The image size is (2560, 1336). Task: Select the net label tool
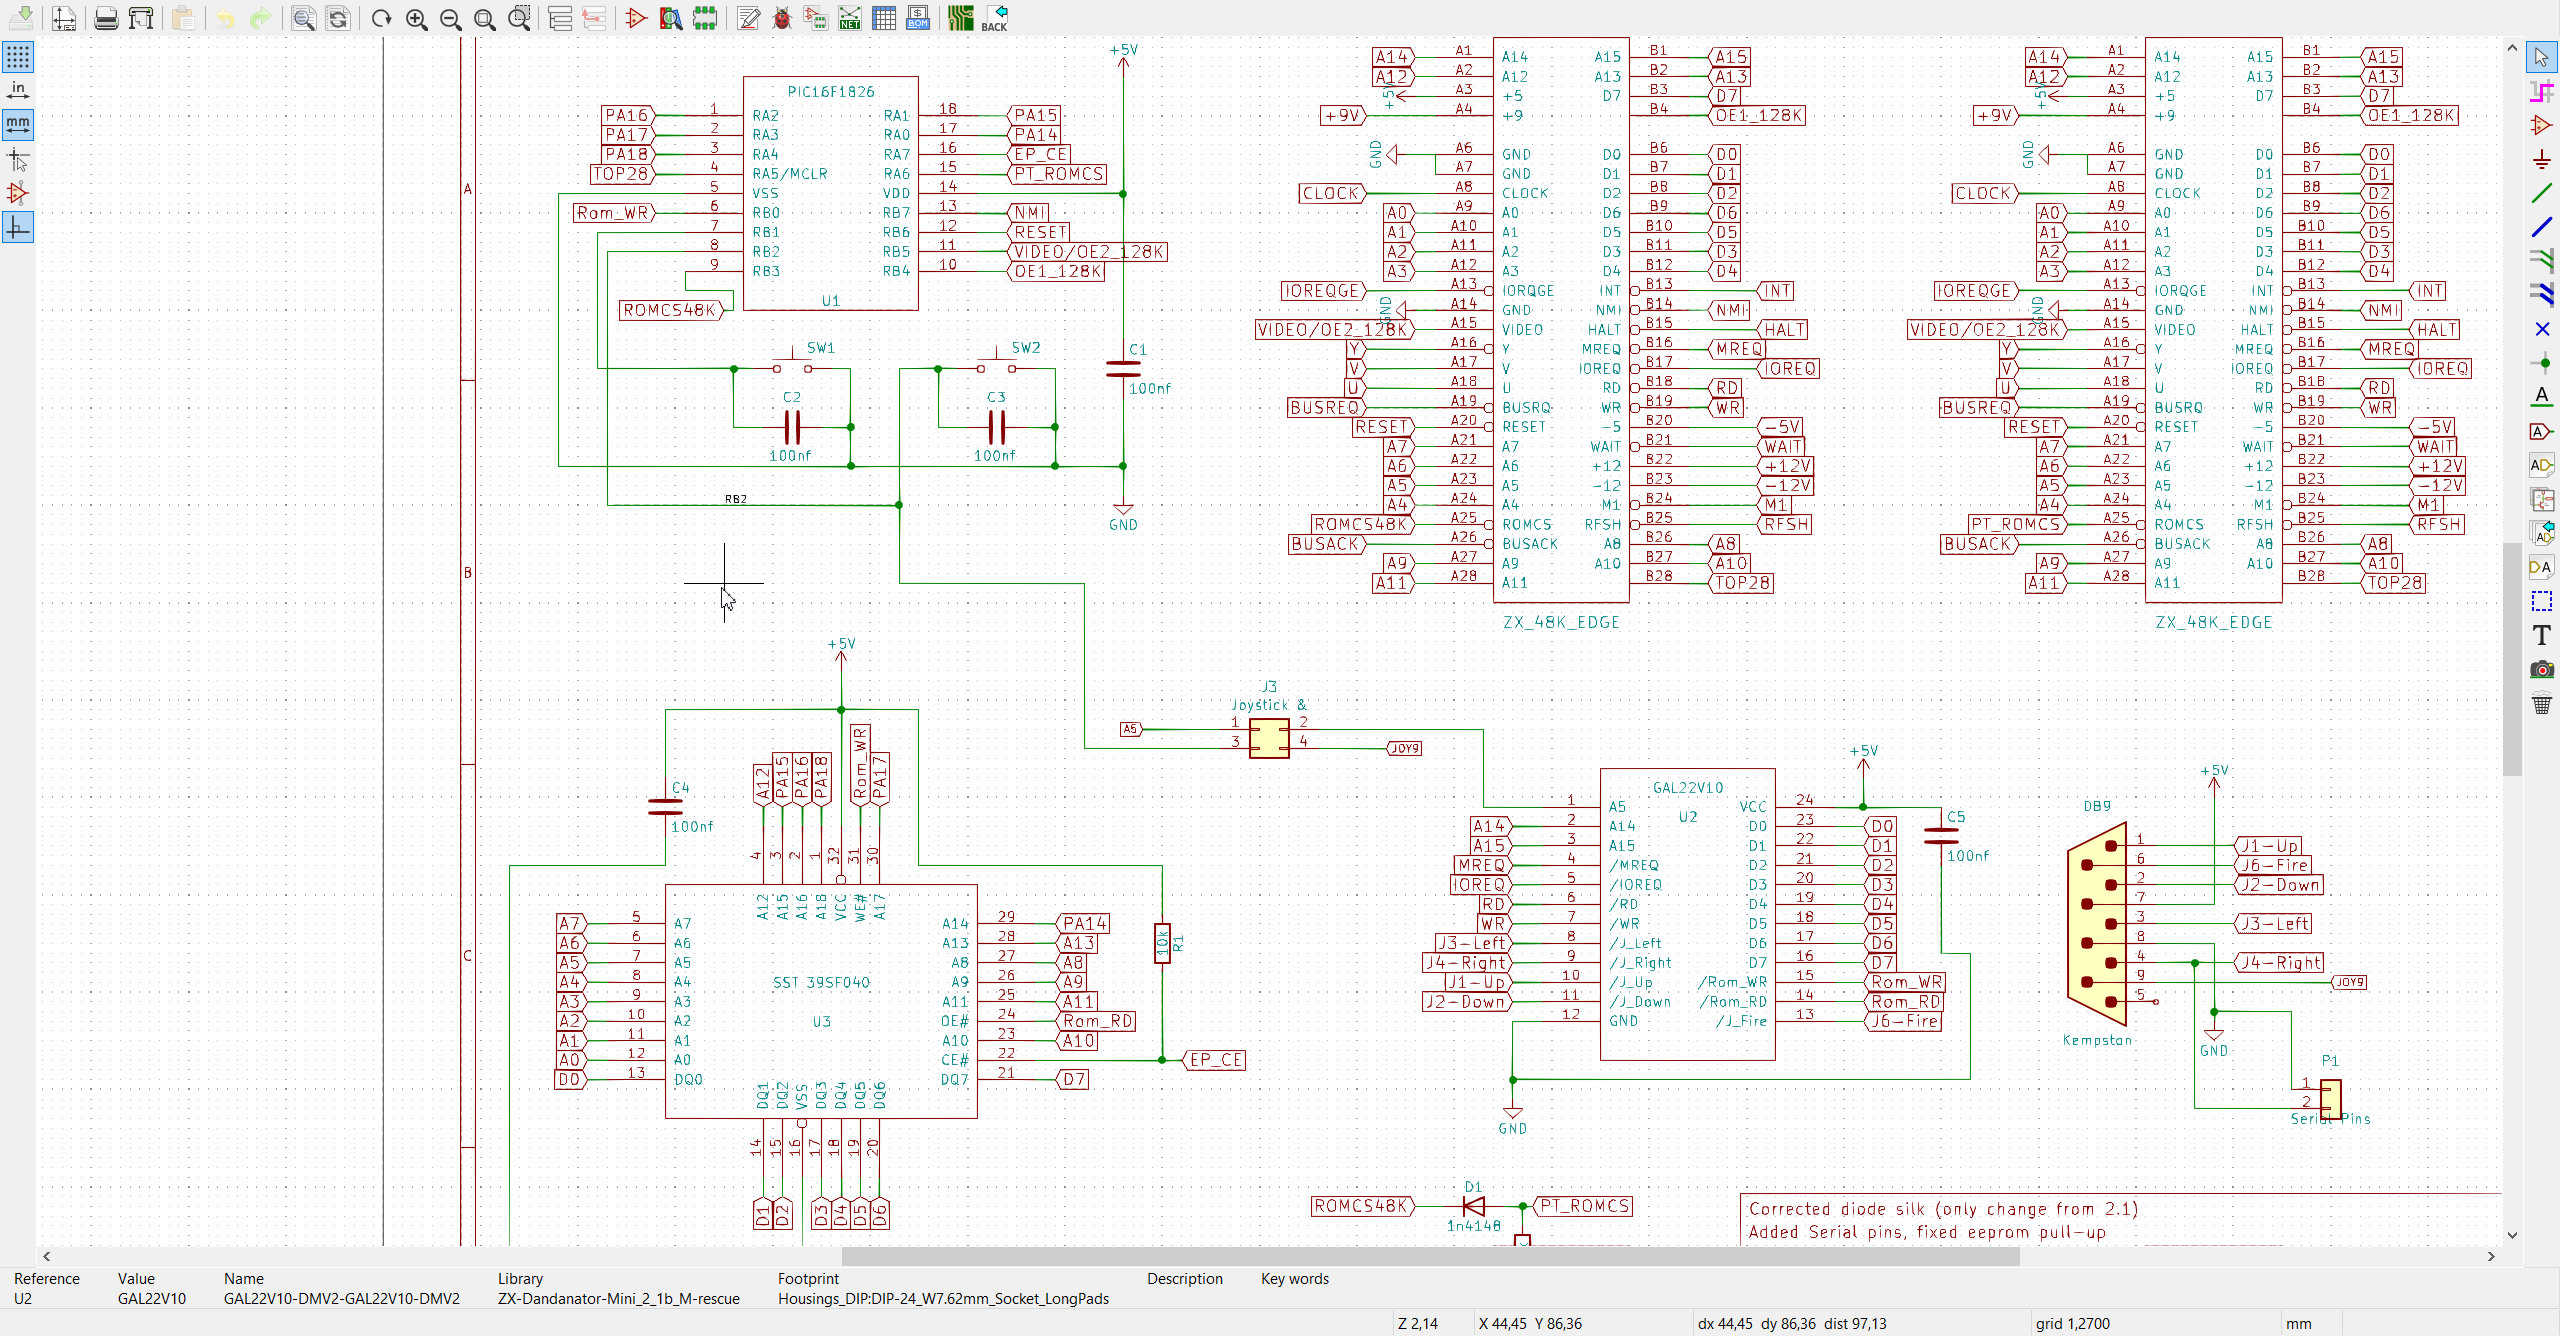point(2541,397)
